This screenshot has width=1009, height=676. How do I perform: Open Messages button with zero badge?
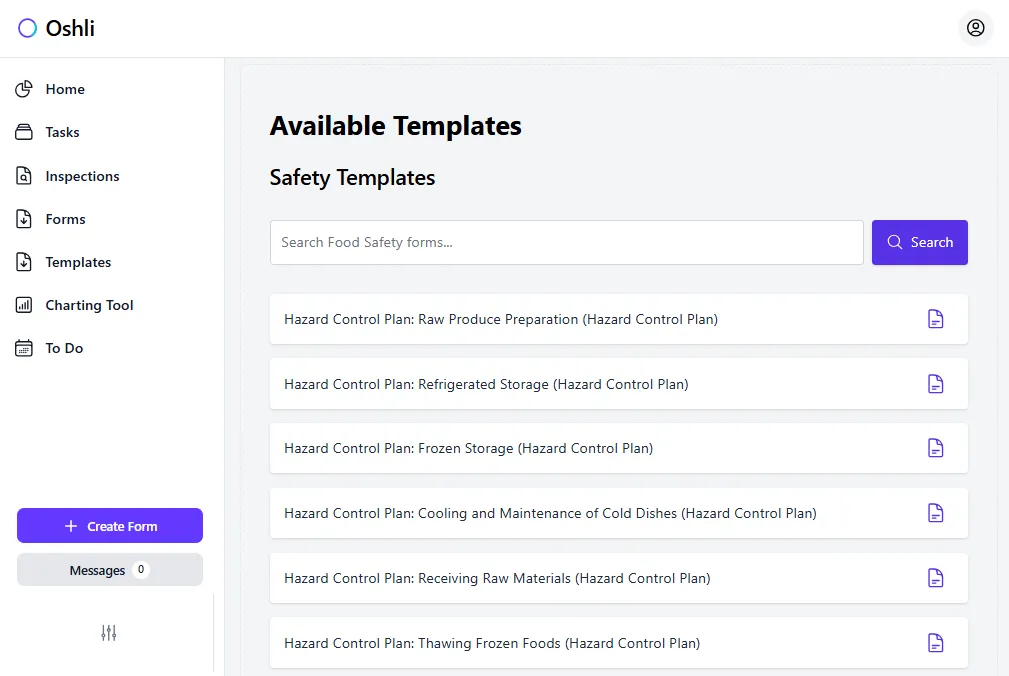point(109,570)
